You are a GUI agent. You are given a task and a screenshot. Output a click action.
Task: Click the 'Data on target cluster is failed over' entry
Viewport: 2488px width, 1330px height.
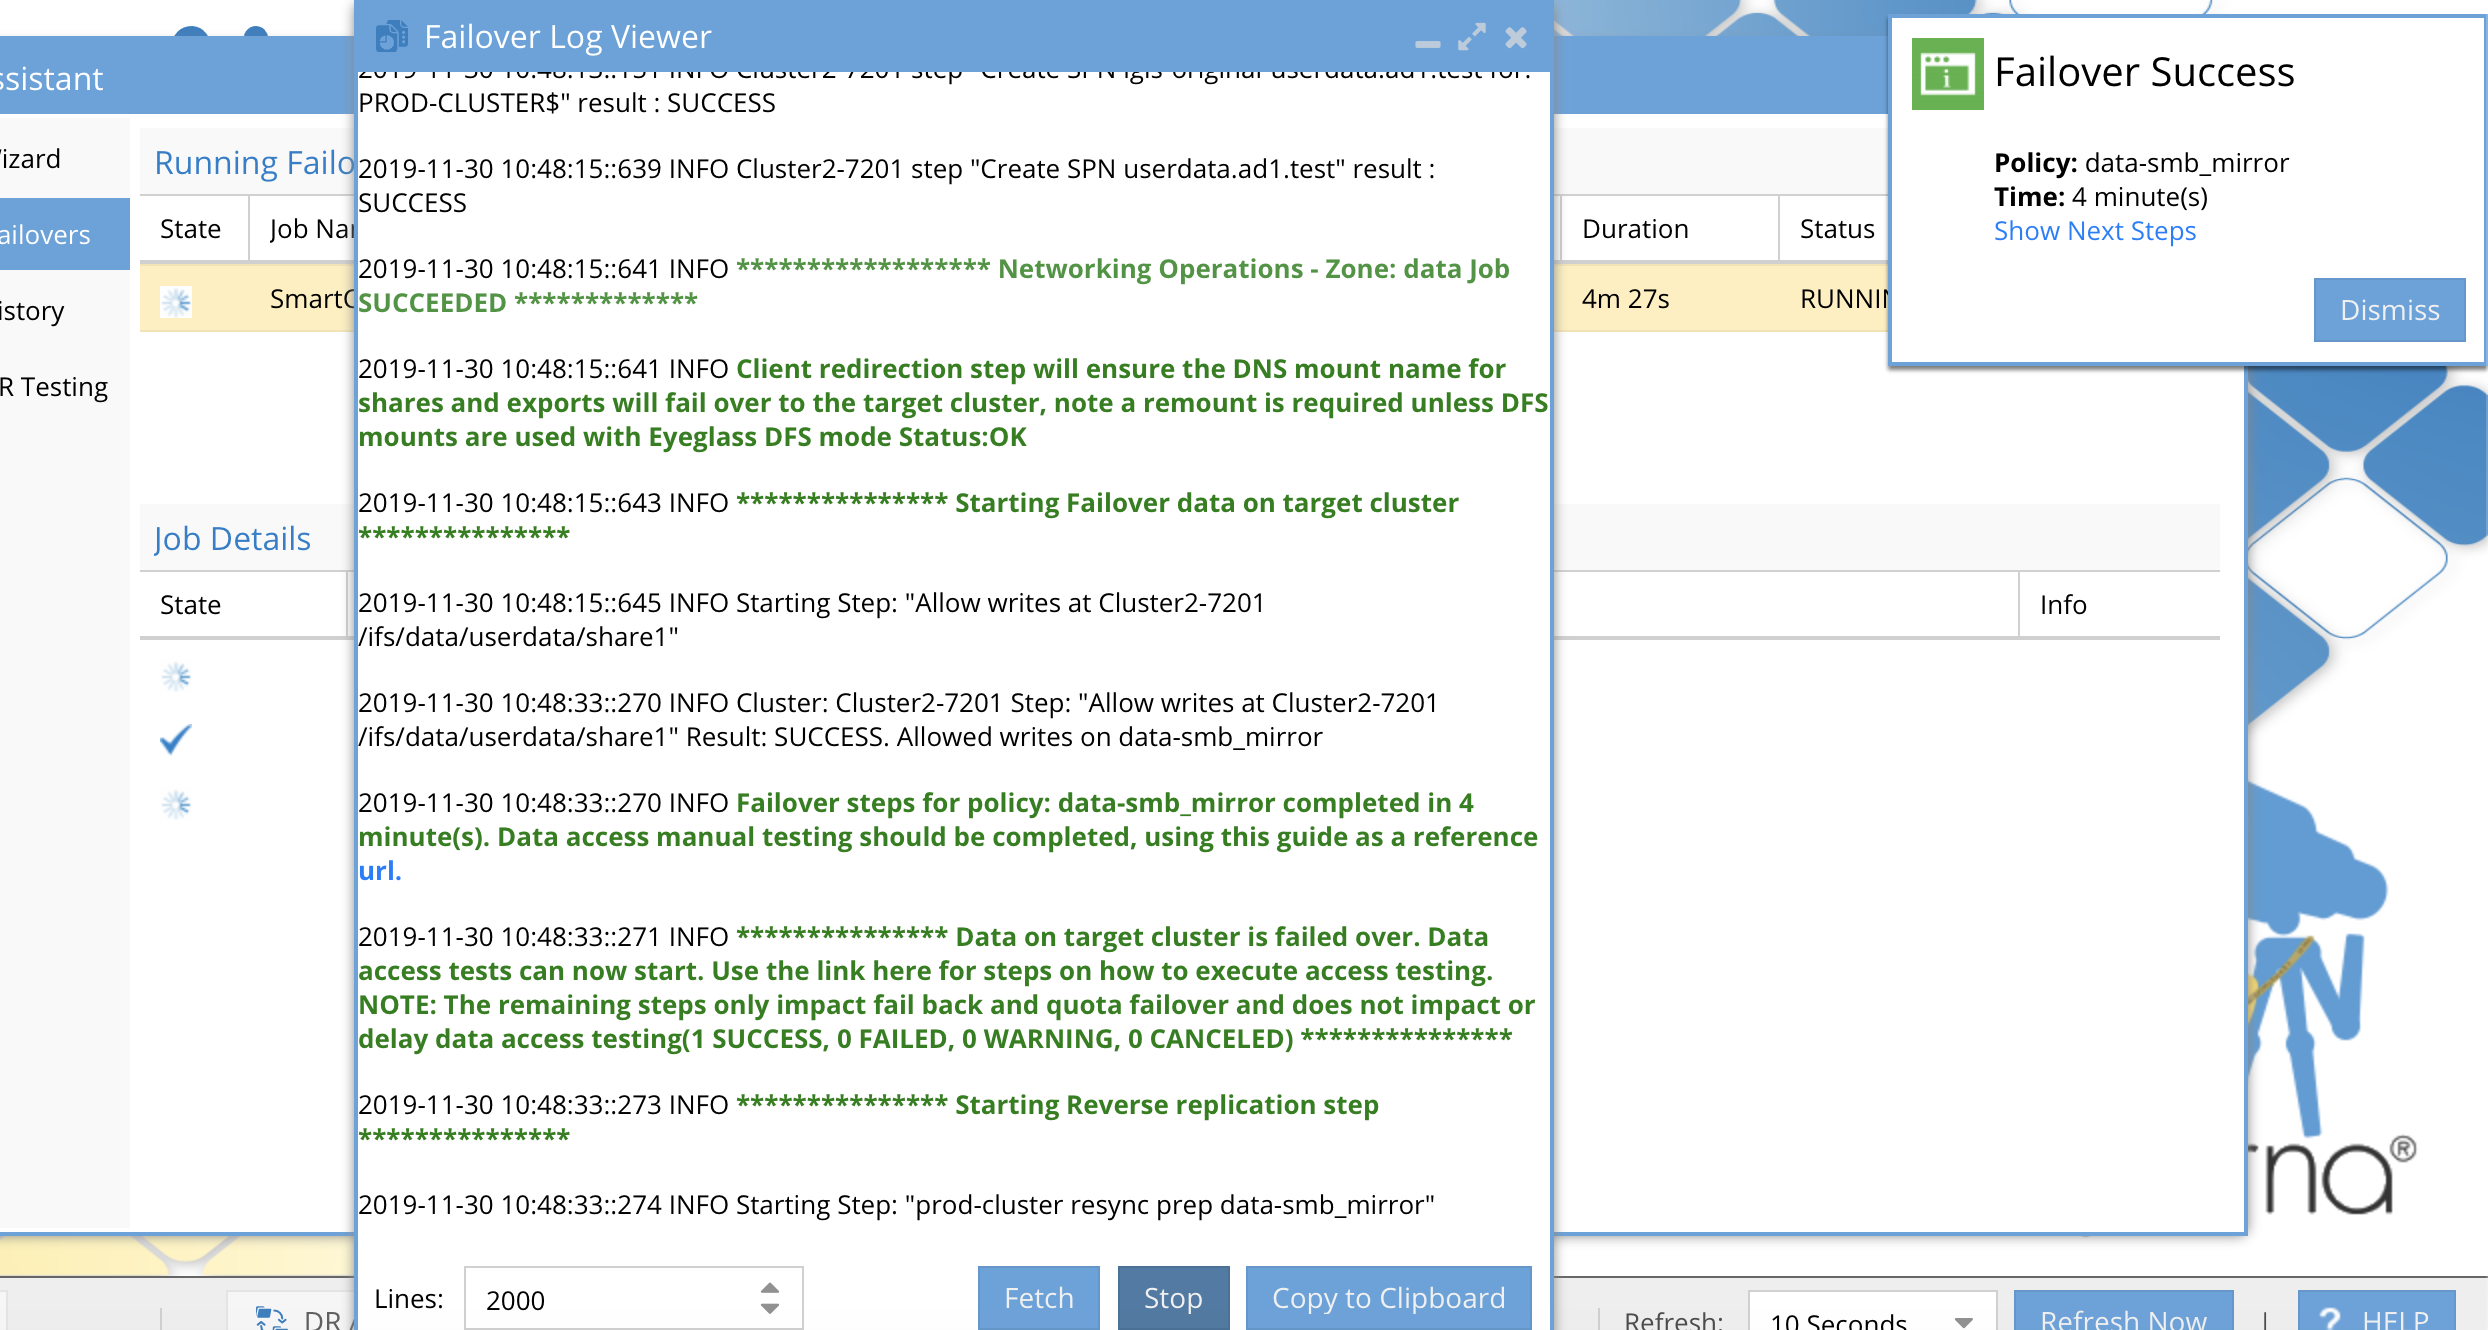tap(946, 987)
